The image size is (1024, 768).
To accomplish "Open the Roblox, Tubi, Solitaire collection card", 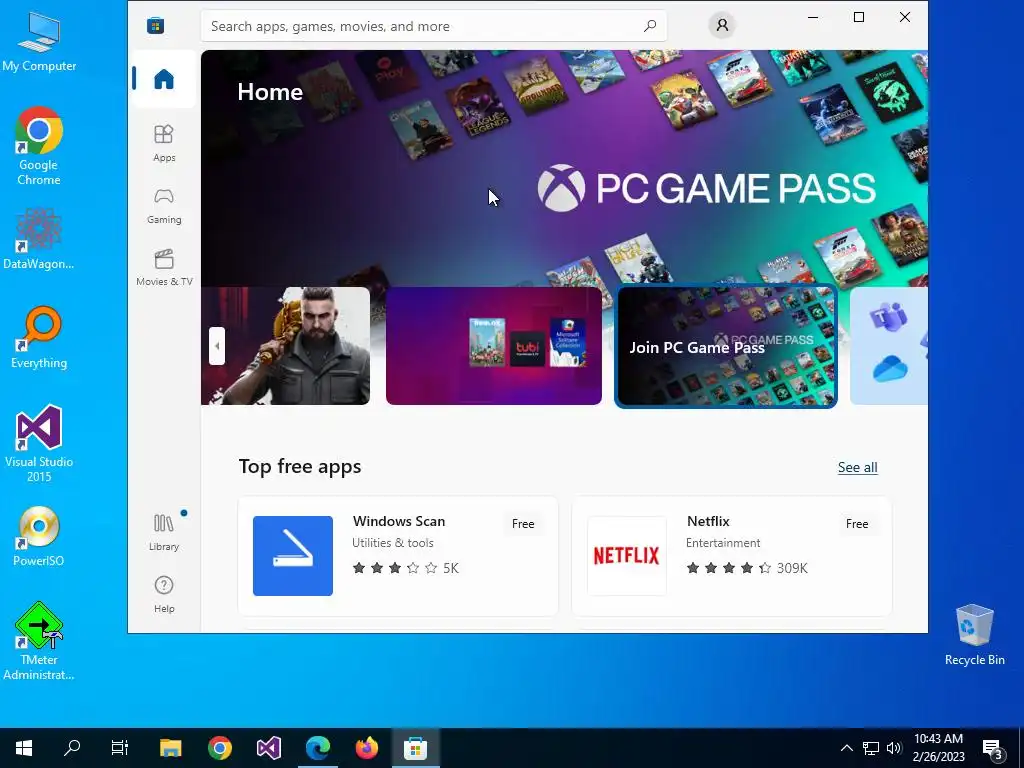I will click(494, 346).
